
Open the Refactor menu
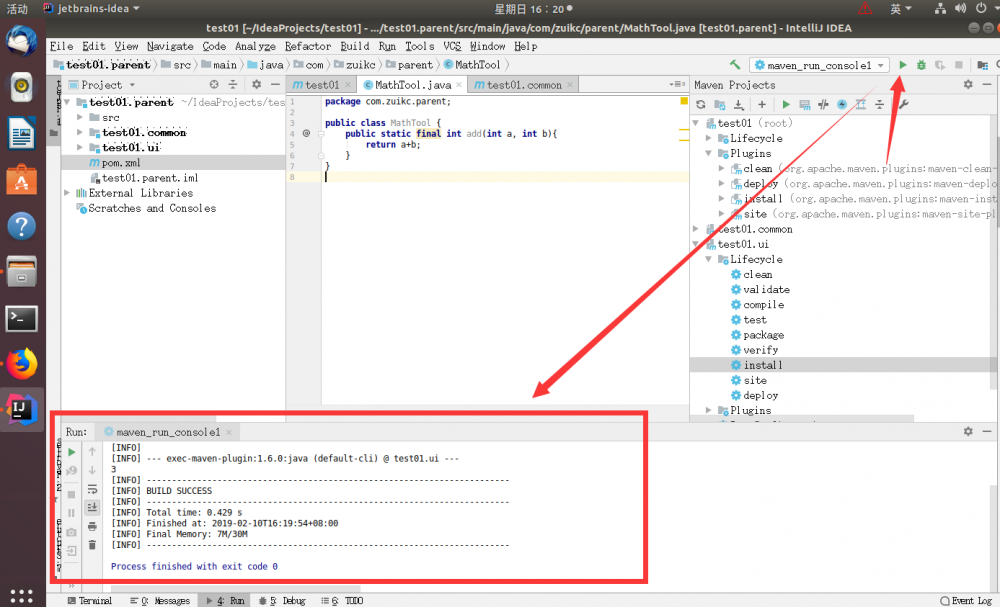coord(307,46)
